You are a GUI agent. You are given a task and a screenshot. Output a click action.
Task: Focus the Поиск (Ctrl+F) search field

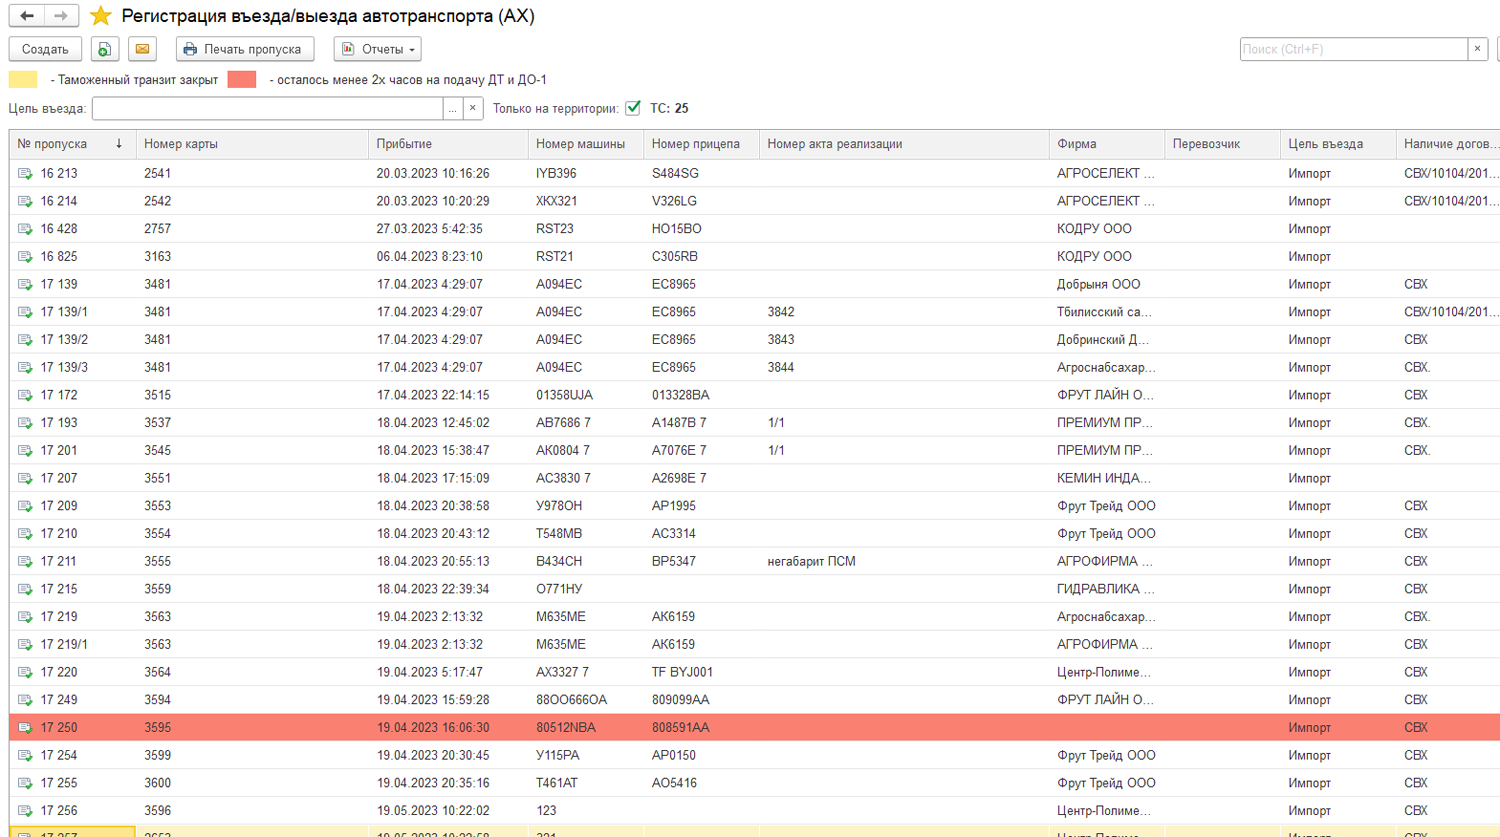[1352, 49]
